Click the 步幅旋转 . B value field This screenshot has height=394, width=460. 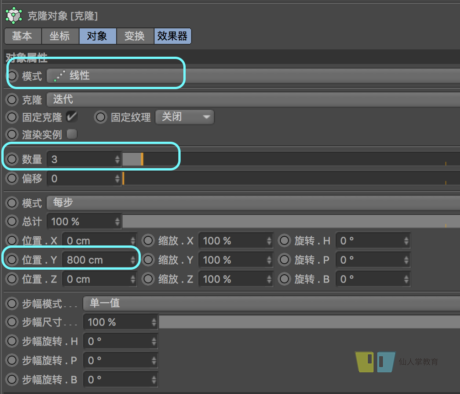(x=117, y=380)
